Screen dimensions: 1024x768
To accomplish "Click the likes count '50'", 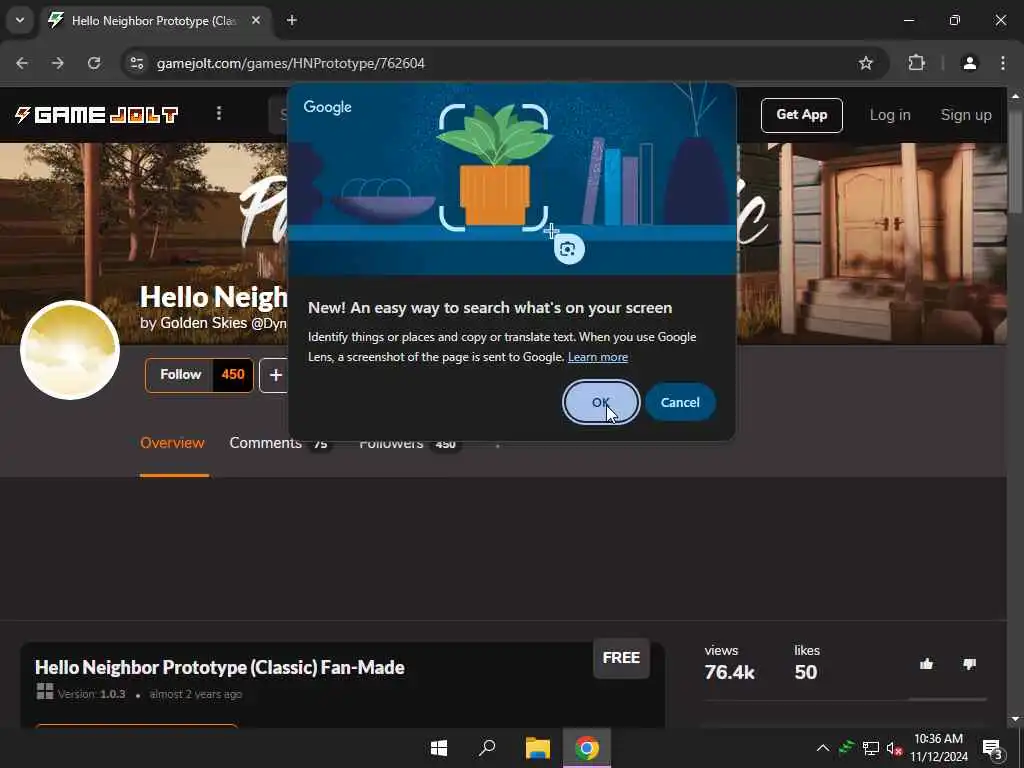I will click(806, 672).
